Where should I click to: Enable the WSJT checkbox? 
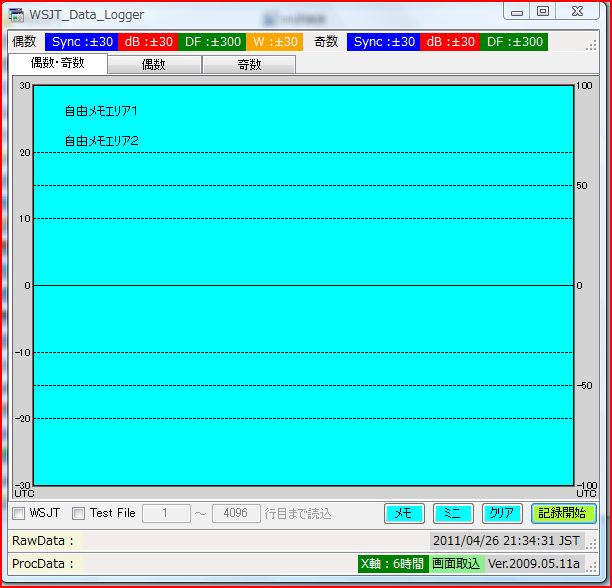click(x=19, y=514)
